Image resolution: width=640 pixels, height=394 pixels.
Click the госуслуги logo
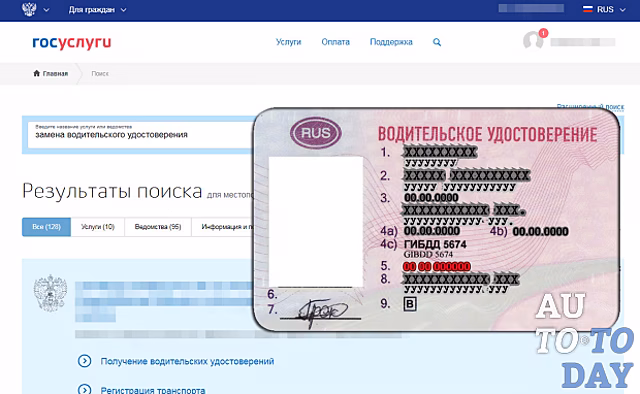(71, 42)
